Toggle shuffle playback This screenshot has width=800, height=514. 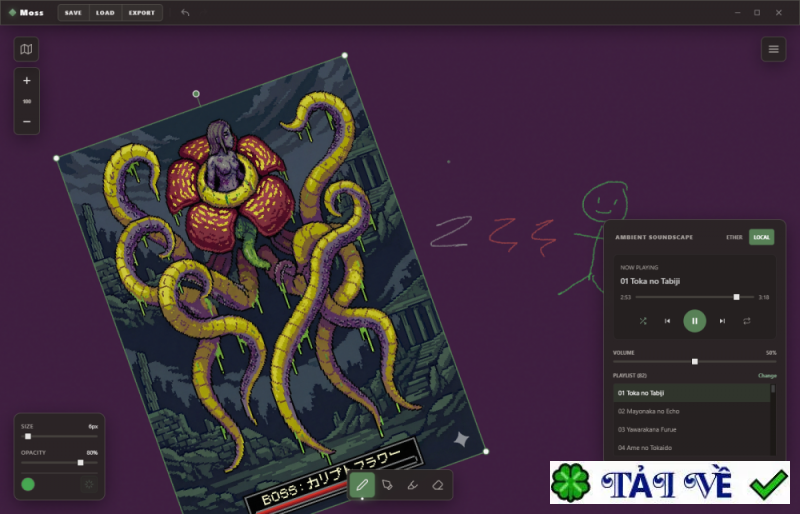pyautogui.click(x=643, y=321)
